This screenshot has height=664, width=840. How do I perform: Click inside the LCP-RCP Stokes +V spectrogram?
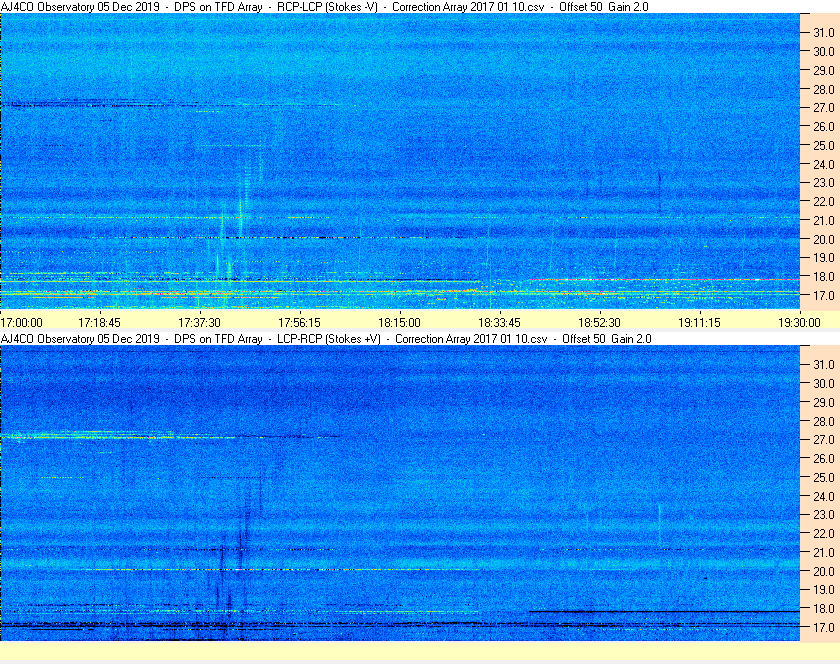400,493
